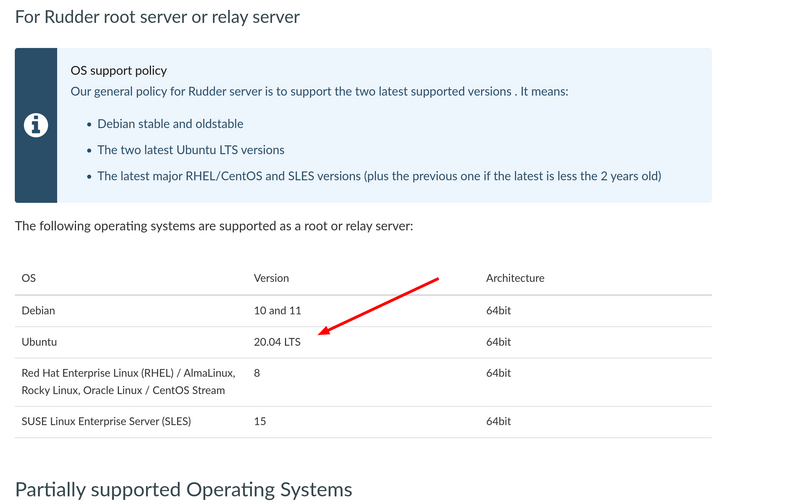
Task: Click the '64bit' cell in the Debian row
Action: click(x=498, y=311)
